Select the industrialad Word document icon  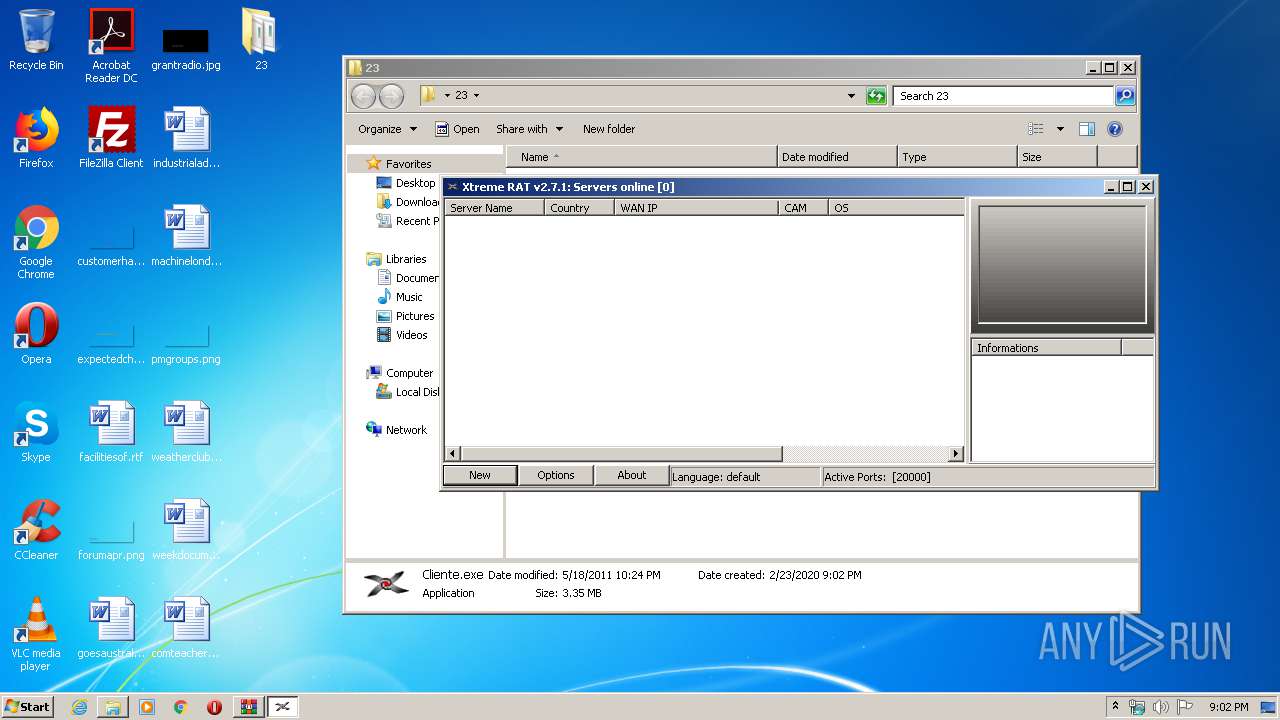tap(186, 138)
